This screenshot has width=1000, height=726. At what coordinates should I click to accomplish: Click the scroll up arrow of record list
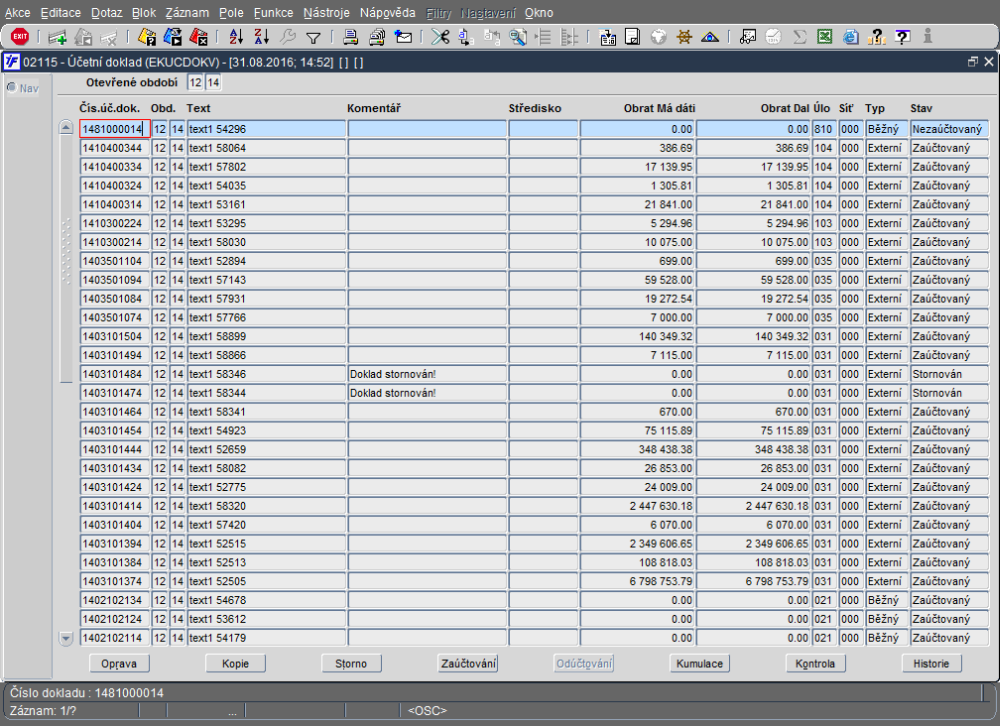(66, 128)
